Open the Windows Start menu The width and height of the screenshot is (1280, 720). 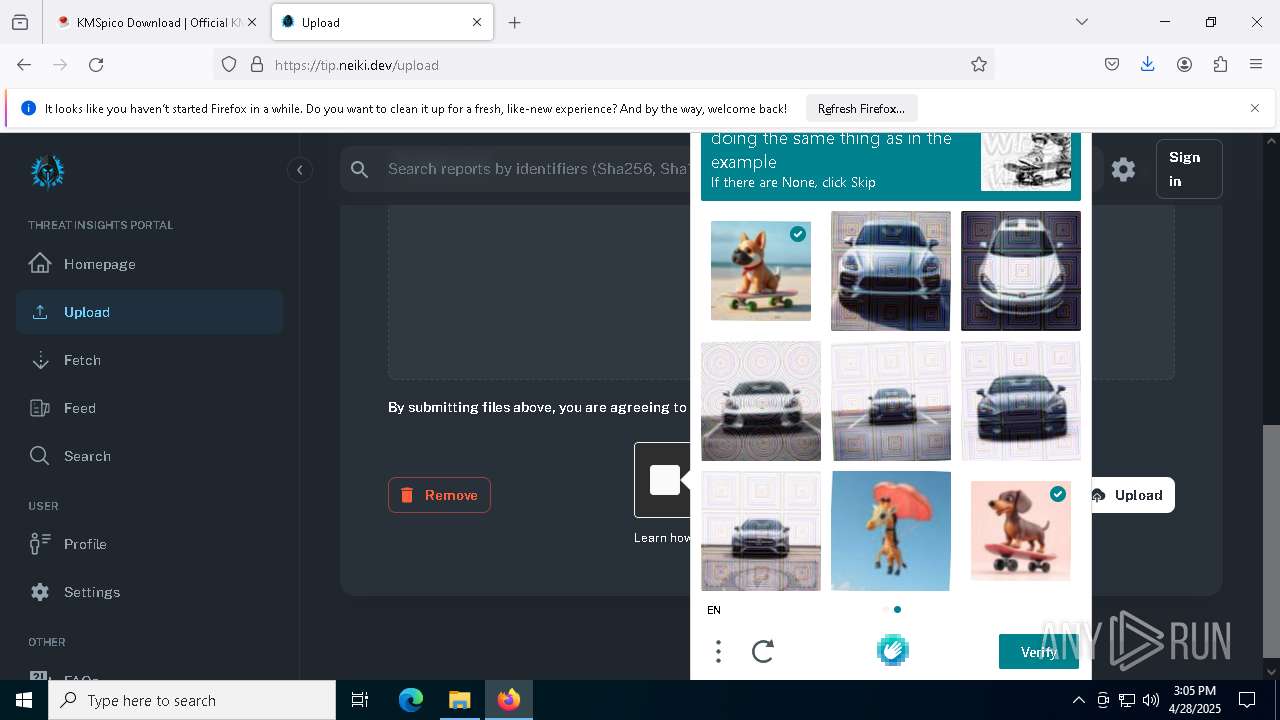tap(24, 700)
